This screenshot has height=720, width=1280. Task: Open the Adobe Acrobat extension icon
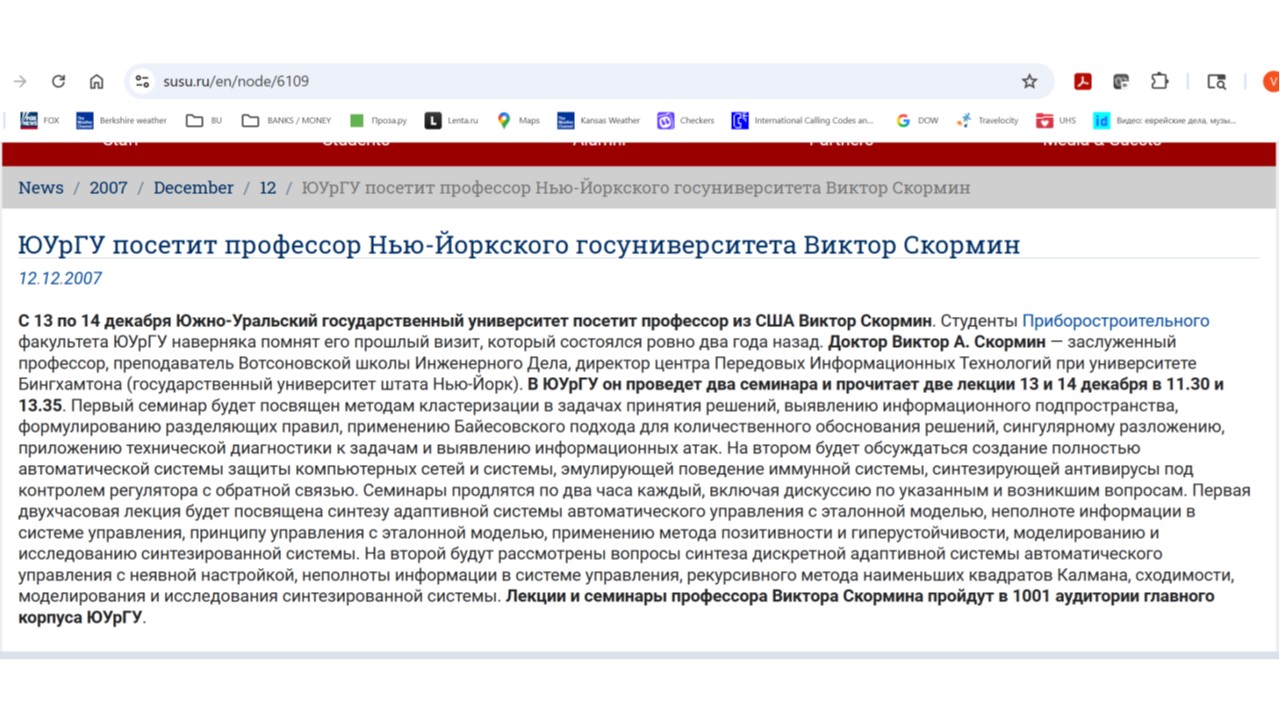coord(1082,82)
